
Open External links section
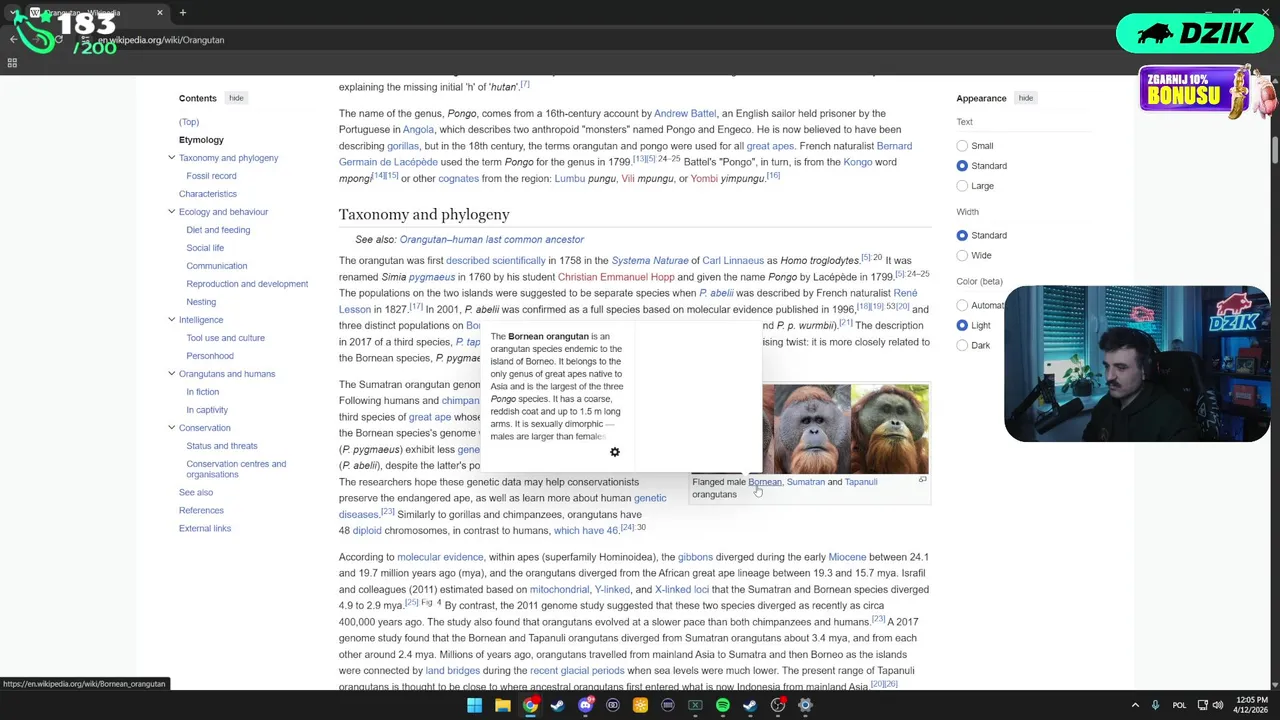205,528
